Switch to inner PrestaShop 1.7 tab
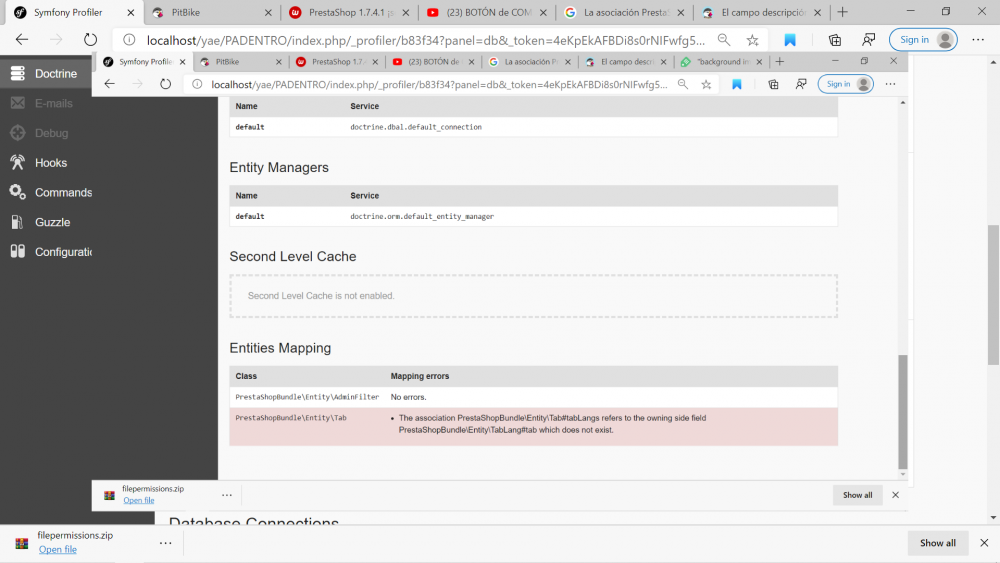Viewport: 1000px width, 563px height. 338,62
